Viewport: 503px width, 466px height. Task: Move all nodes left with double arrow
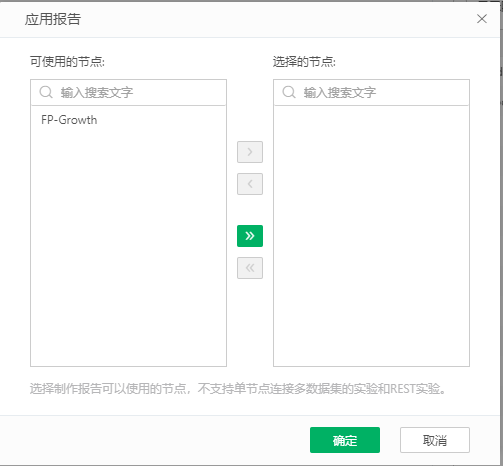[250, 268]
